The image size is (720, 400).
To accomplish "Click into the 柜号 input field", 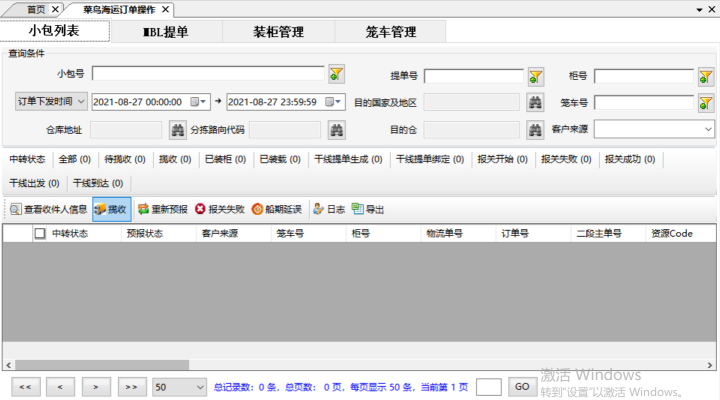I will (643, 77).
